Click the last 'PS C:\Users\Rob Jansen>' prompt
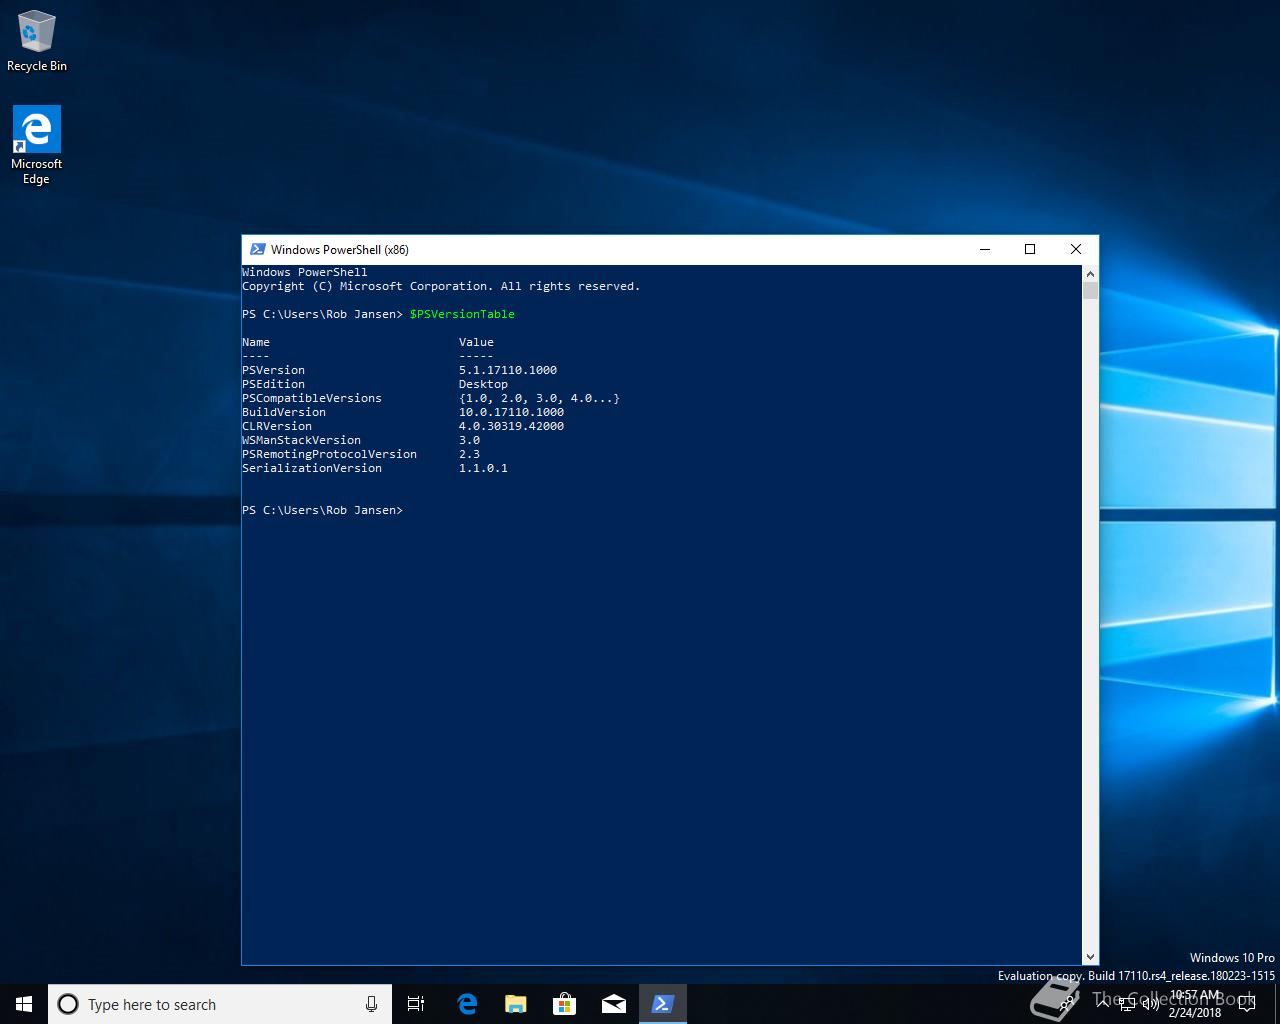The image size is (1280, 1024). (322, 510)
